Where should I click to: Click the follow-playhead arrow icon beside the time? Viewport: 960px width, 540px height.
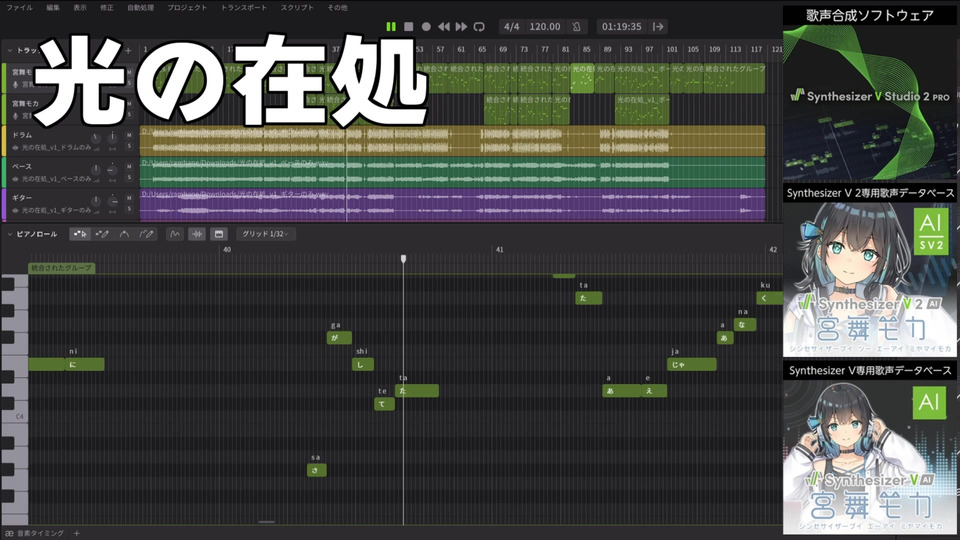tap(658, 26)
